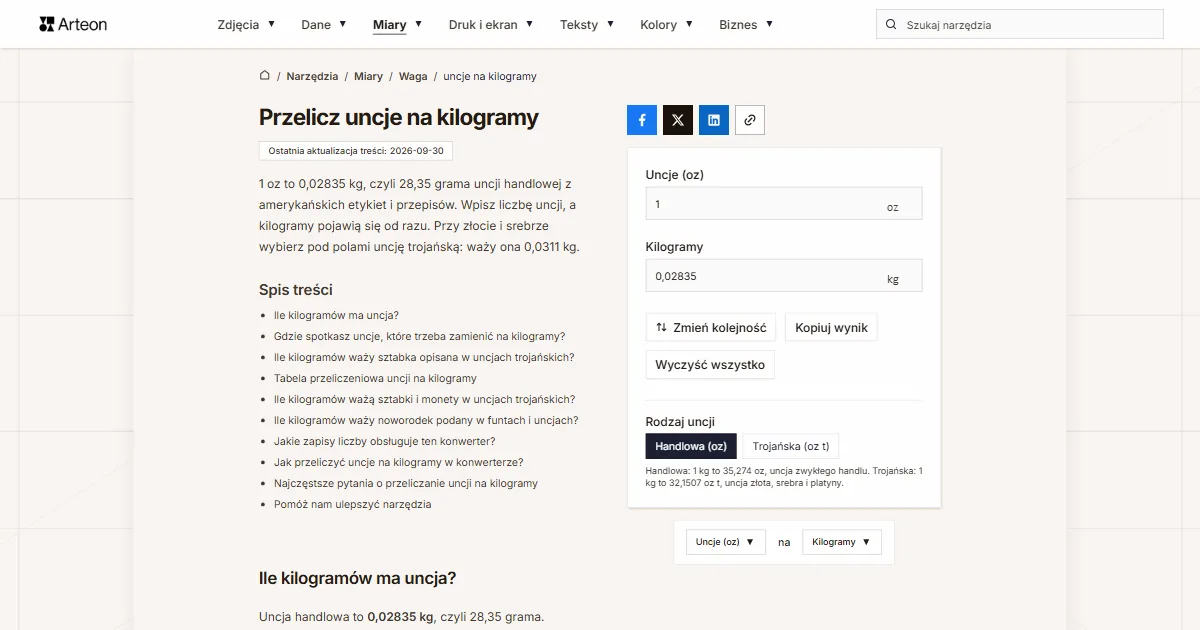
Task: Click the Arteon logo
Action: 73,24
